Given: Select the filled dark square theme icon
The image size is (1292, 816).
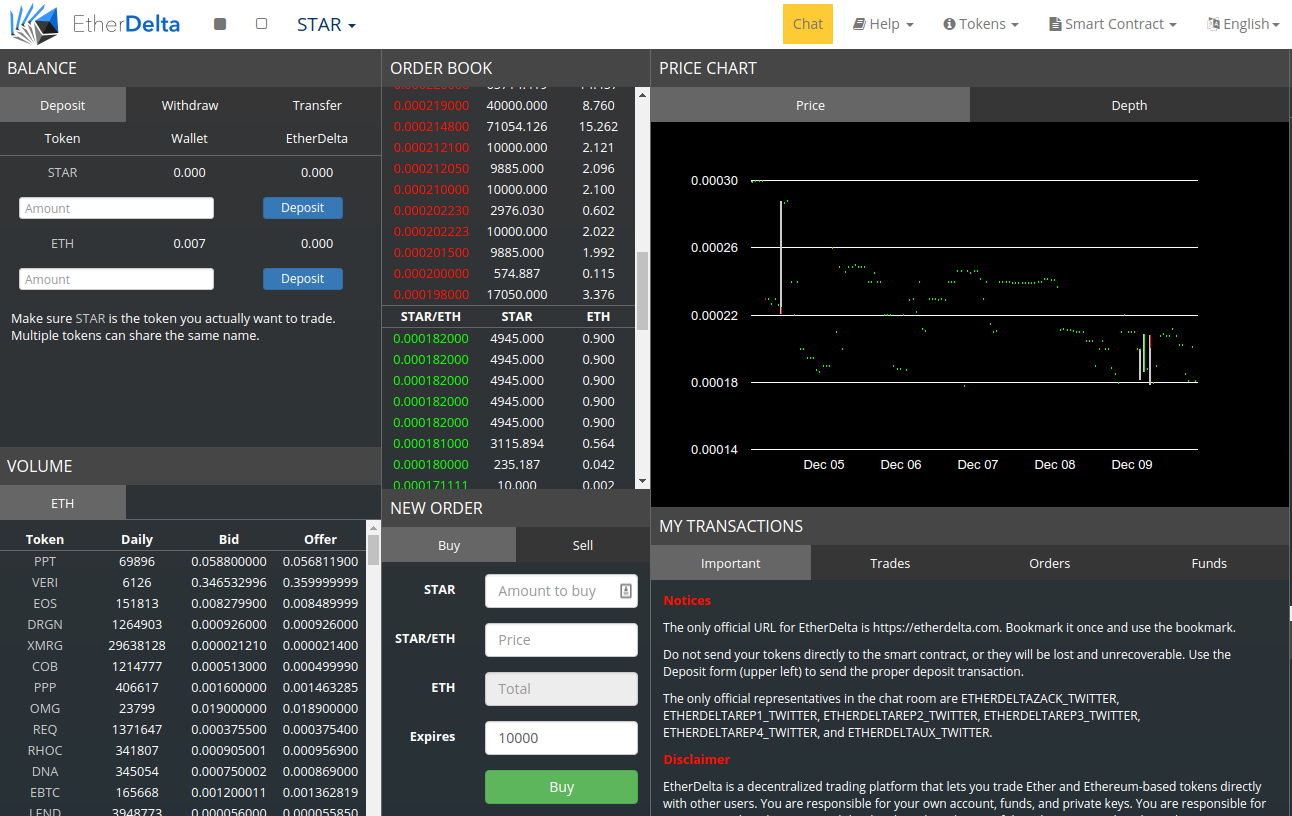Looking at the screenshot, I should click(220, 24).
